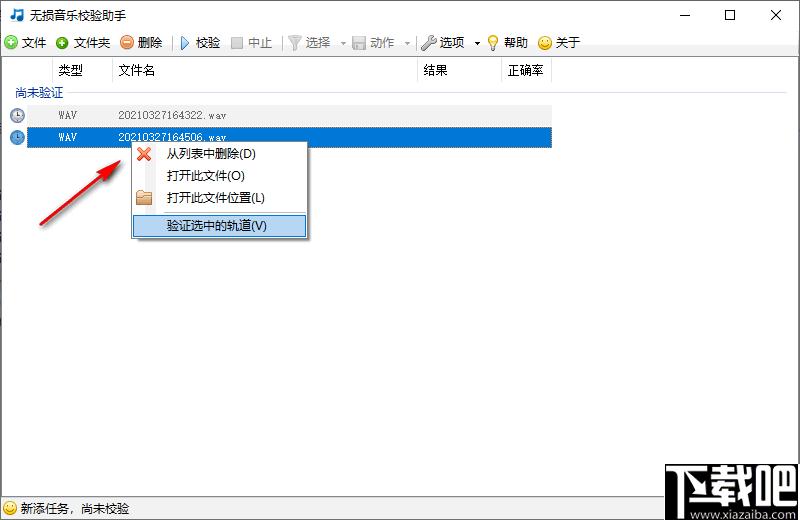
Task: Click the grey 中止 stop icon
Action: pos(237,43)
